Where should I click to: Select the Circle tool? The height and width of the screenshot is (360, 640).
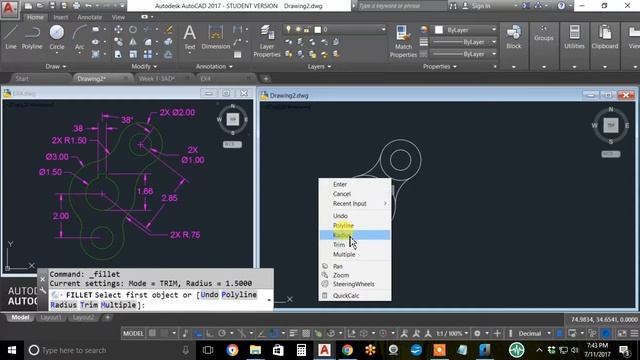click(x=57, y=38)
